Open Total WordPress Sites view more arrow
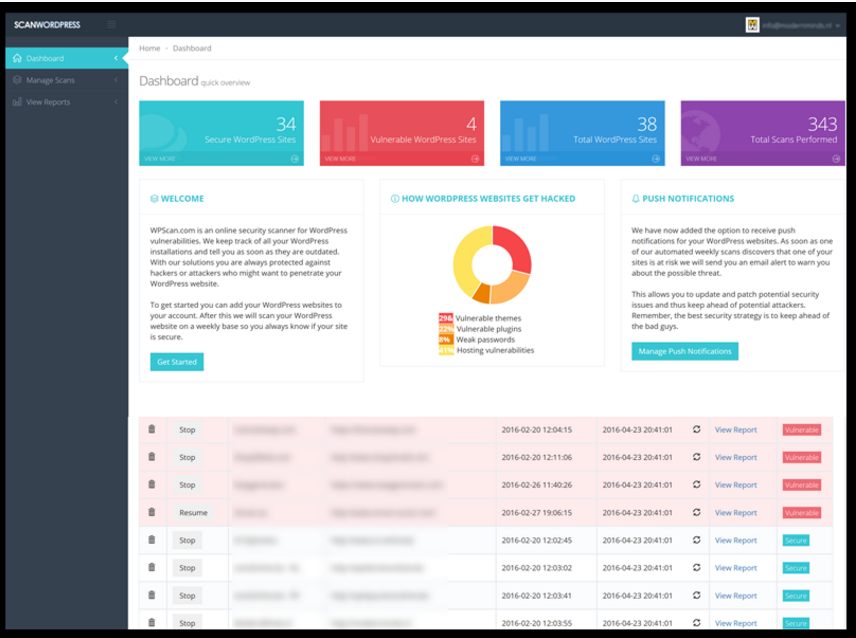The height and width of the screenshot is (638, 856). coord(656,159)
